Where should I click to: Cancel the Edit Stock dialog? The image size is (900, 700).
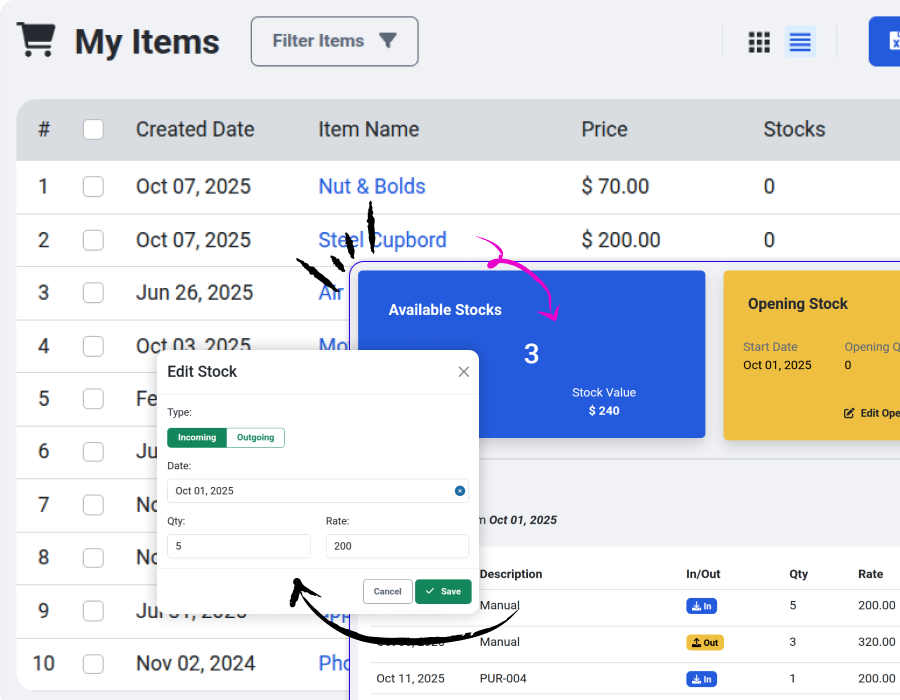click(387, 591)
